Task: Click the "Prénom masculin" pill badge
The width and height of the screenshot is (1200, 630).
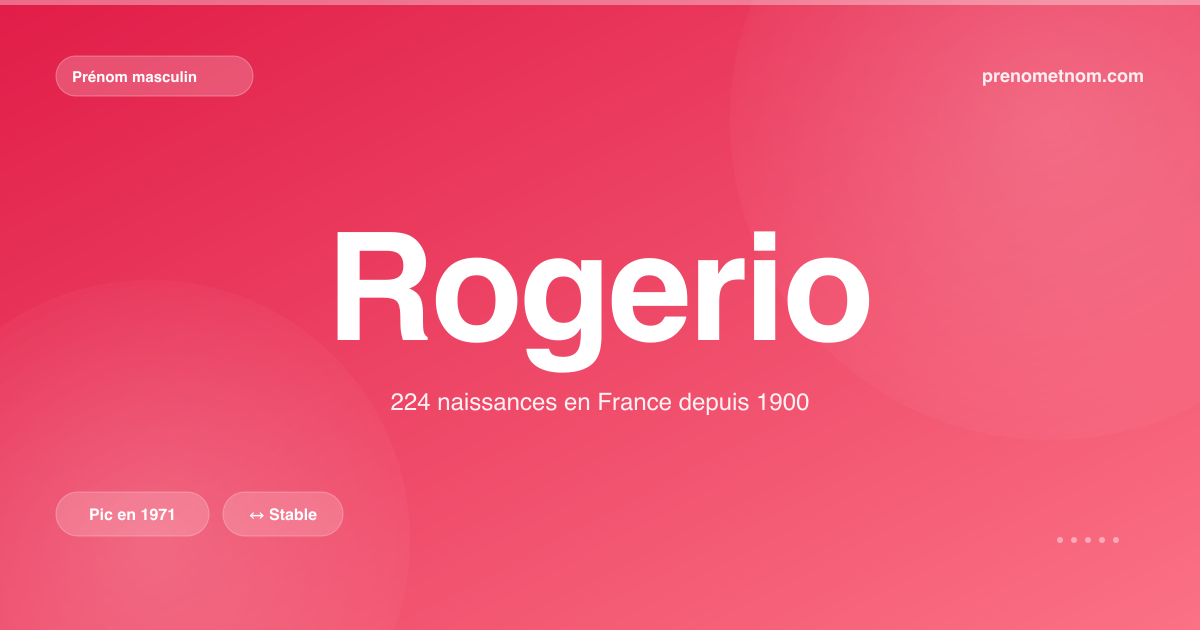Action: coord(154,76)
